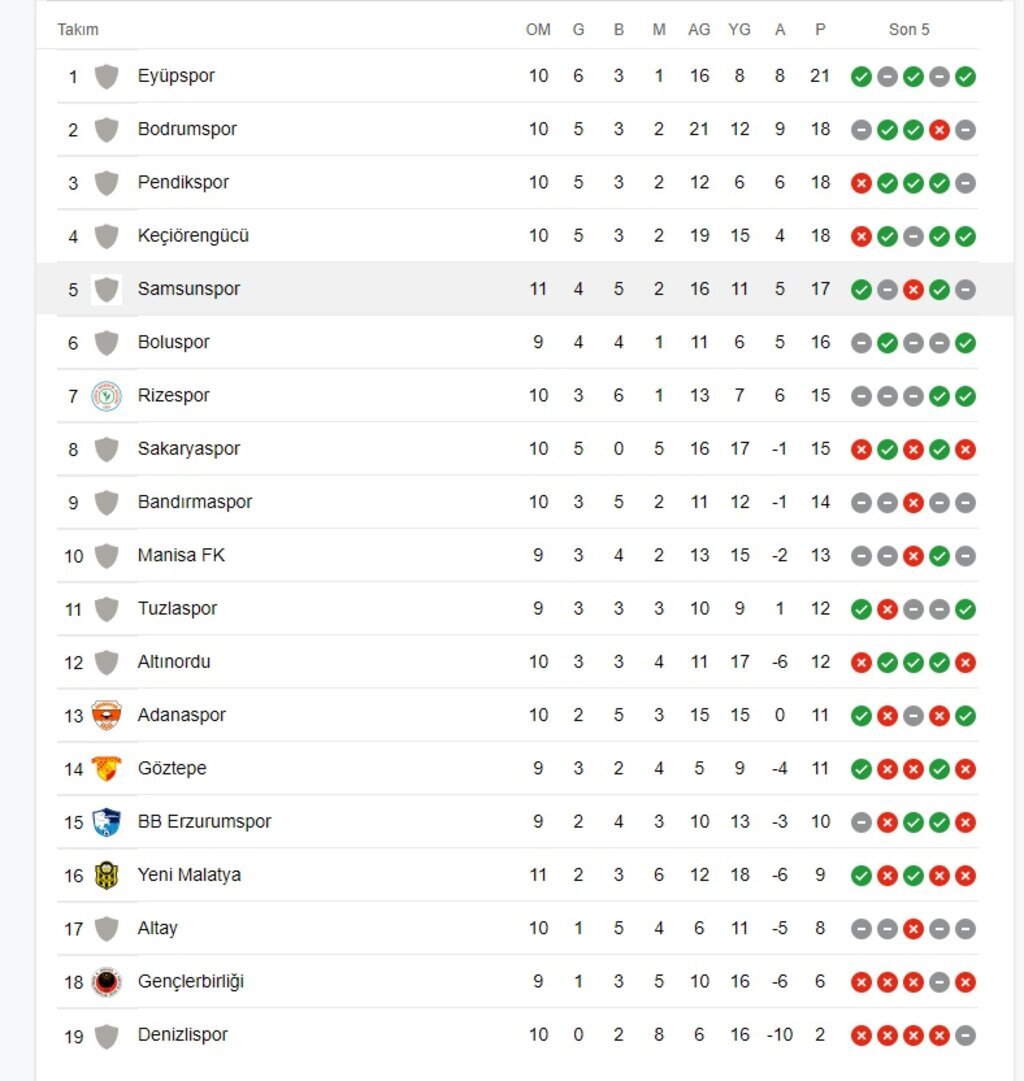Image resolution: width=1024 pixels, height=1081 pixels.
Task: Click Bodrumspor's red loss result icon
Action: (x=939, y=130)
